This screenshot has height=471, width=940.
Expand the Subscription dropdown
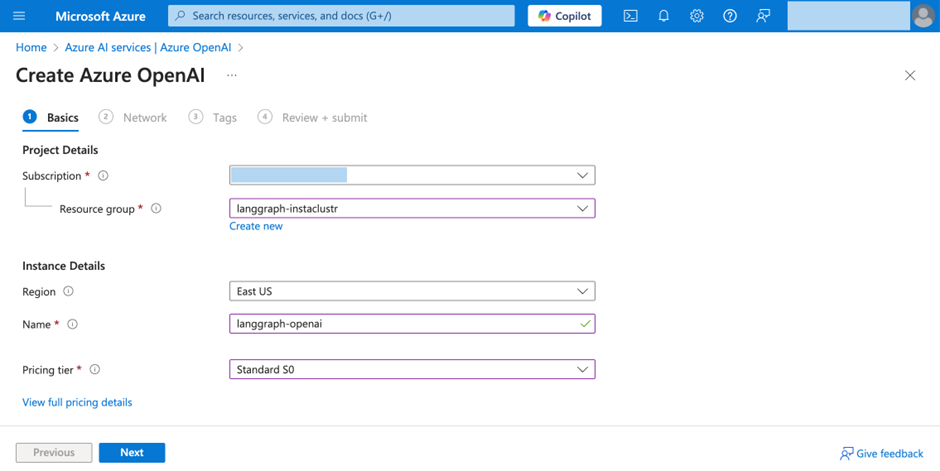[x=412, y=175]
